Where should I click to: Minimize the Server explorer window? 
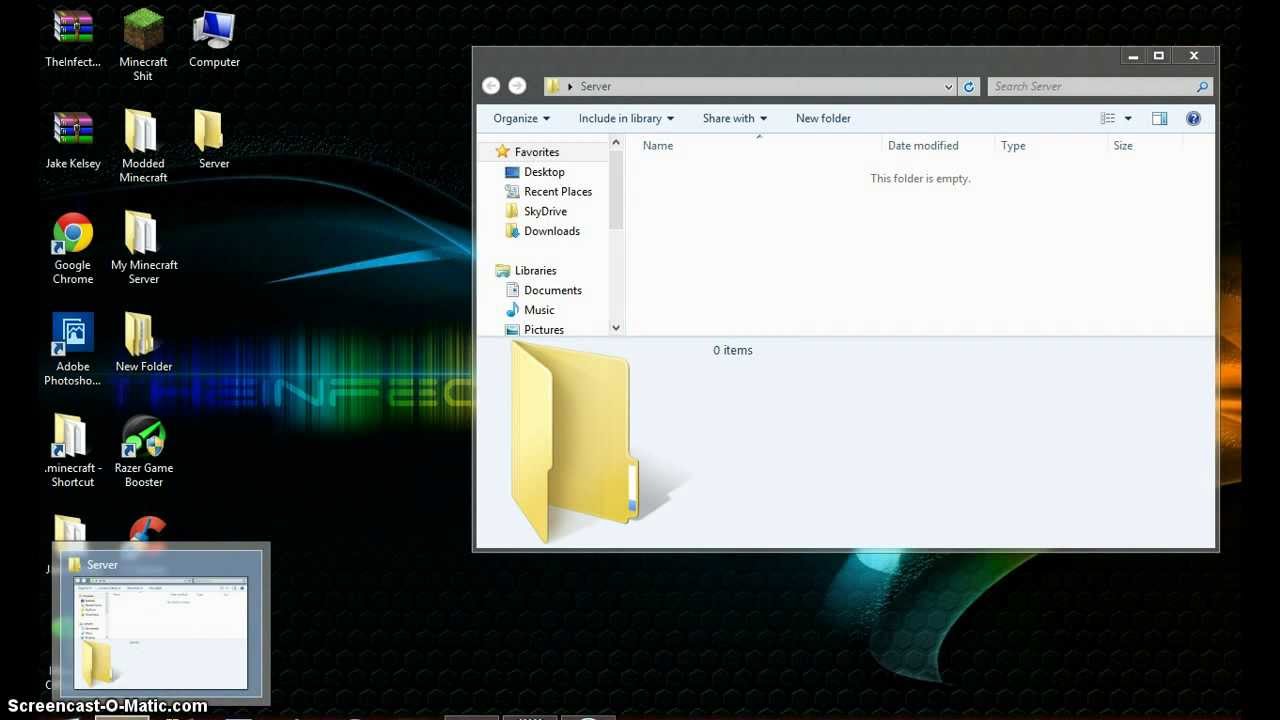point(1133,57)
